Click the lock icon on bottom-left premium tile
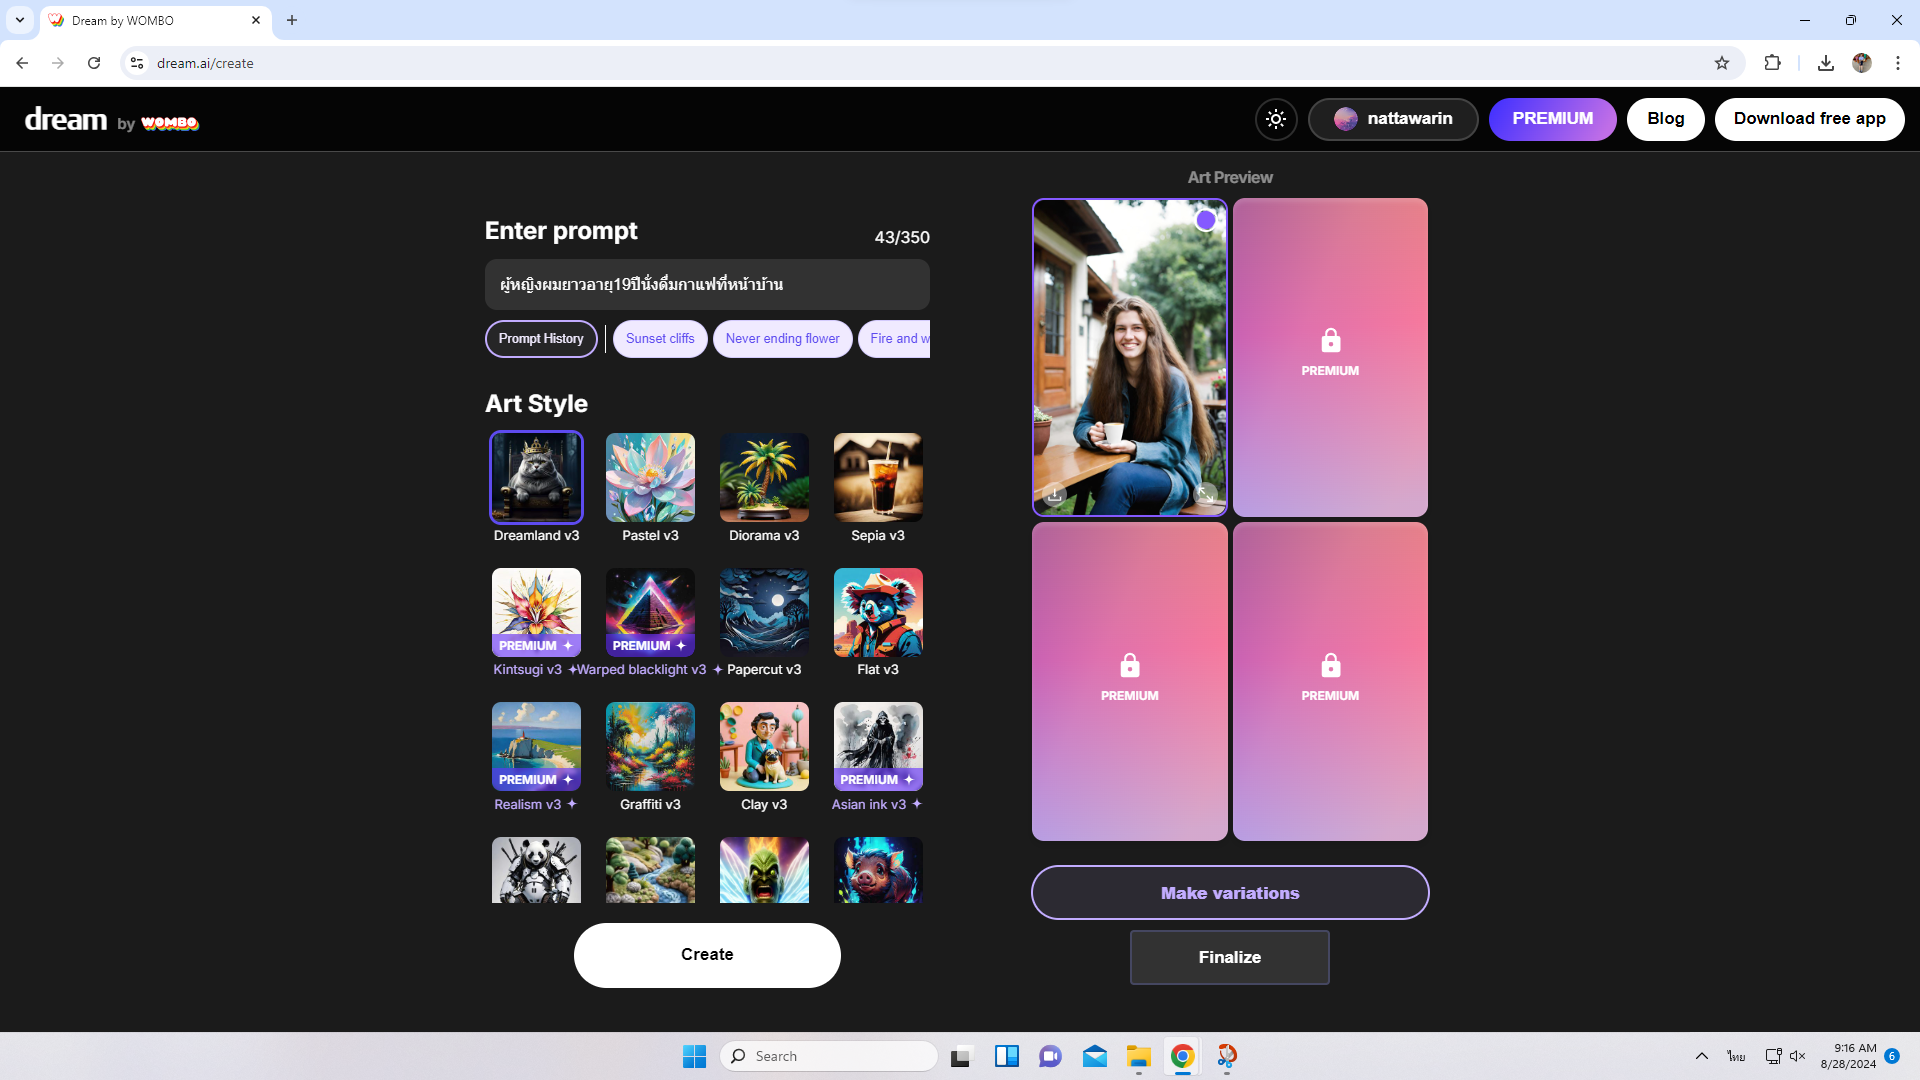Viewport: 1920px width, 1080px height. (1129, 666)
